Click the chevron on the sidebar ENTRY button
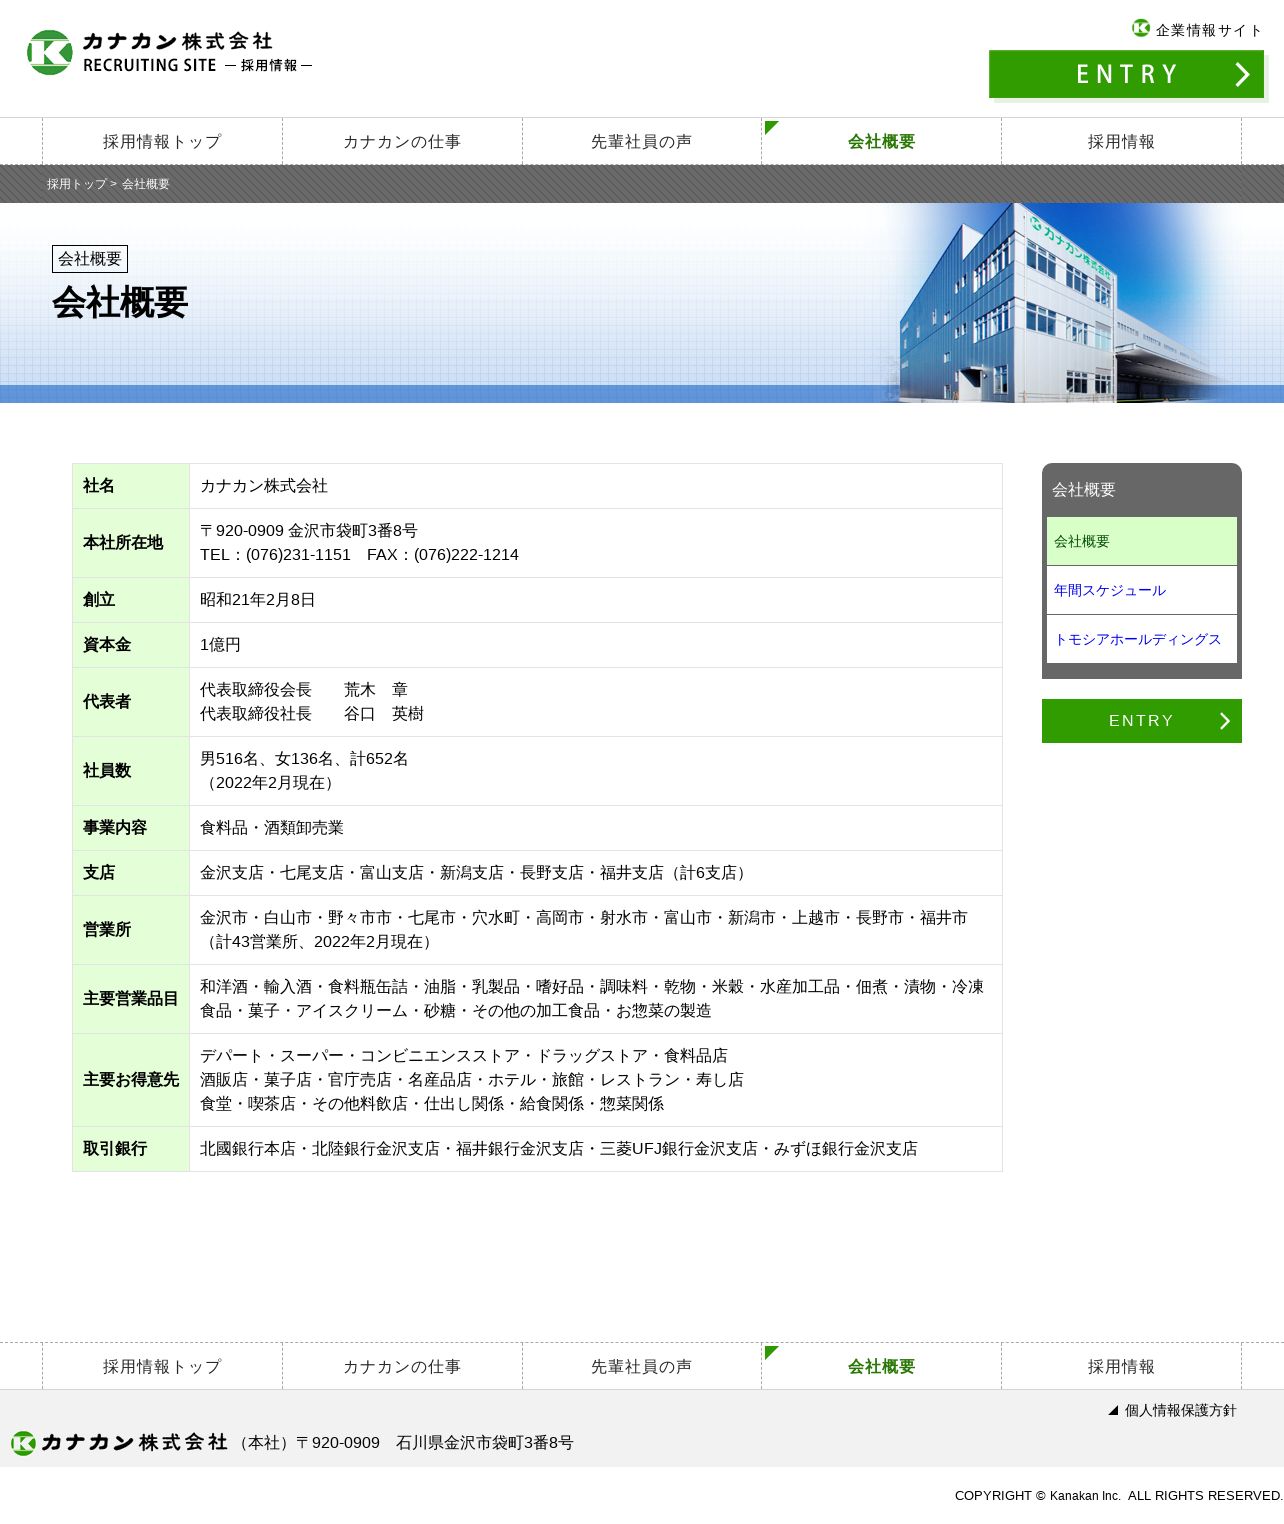Screen dimensions: 1284x1524 tap(1224, 721)
